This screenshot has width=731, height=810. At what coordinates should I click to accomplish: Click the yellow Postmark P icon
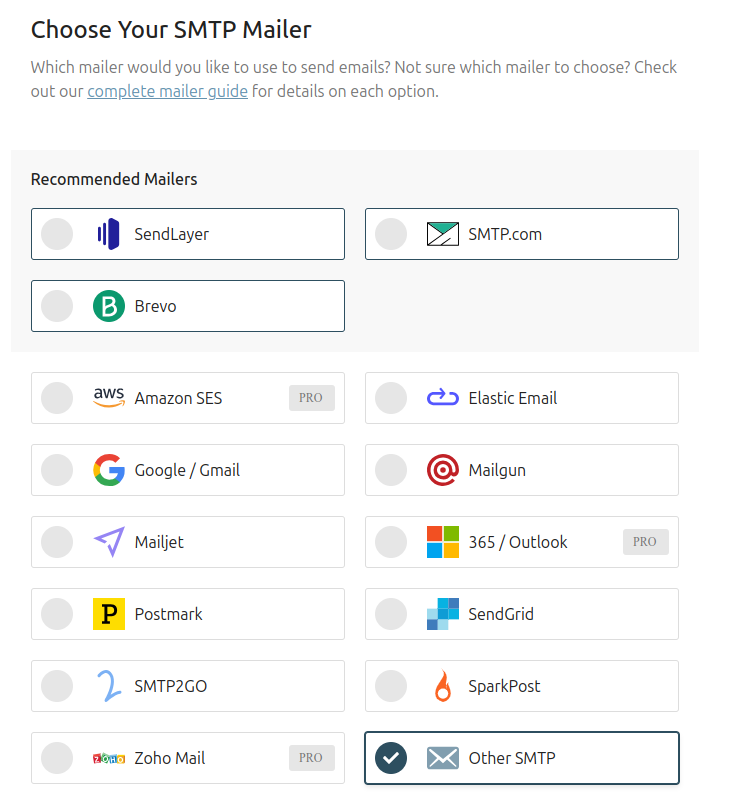pos(109,614)
